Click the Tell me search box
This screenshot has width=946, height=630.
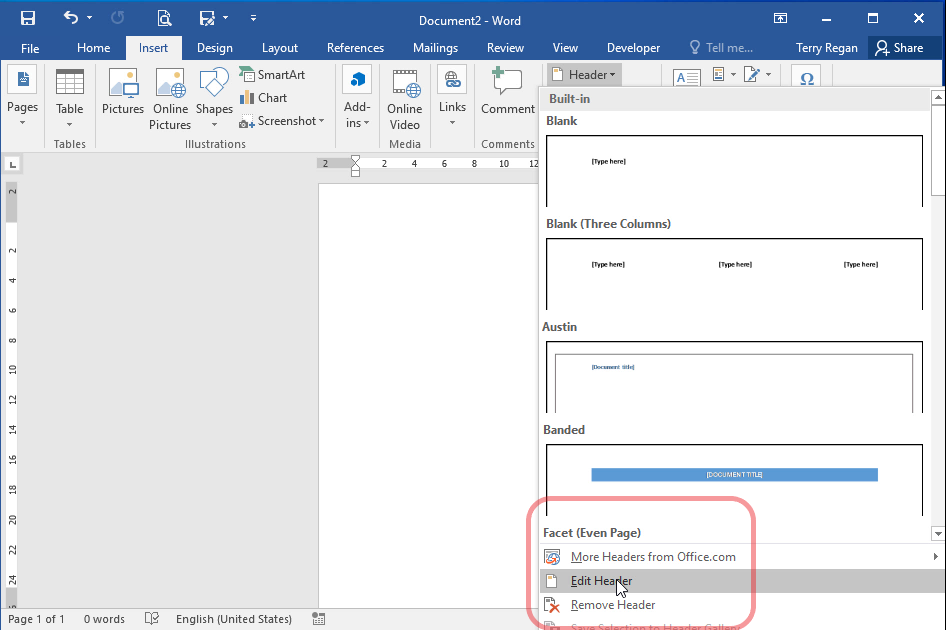pos(722,48)
